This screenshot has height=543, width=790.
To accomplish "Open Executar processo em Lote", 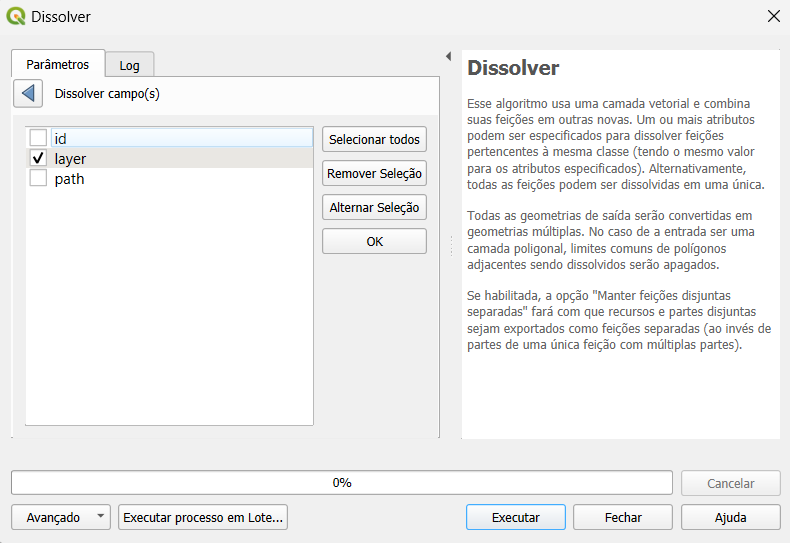I will point(203,517).
